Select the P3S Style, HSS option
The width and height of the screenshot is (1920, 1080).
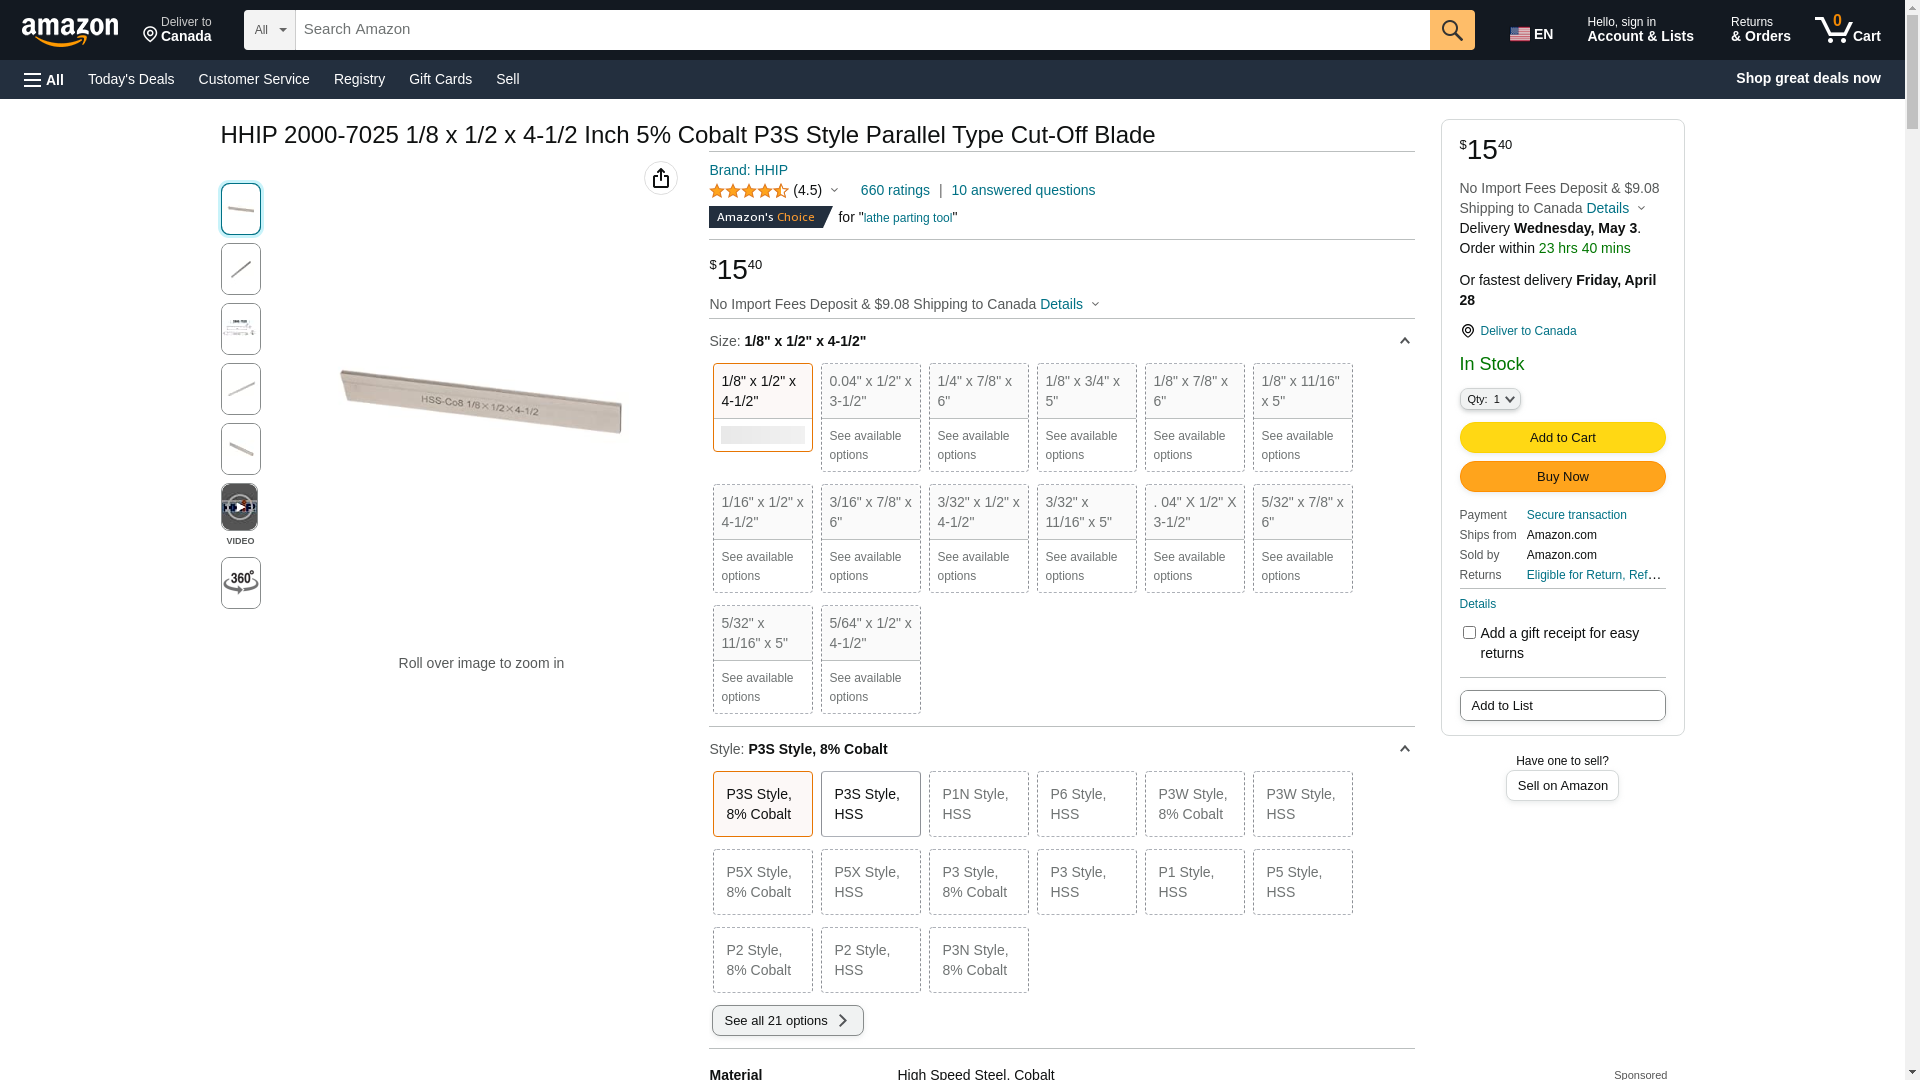(x=870, y=804)
